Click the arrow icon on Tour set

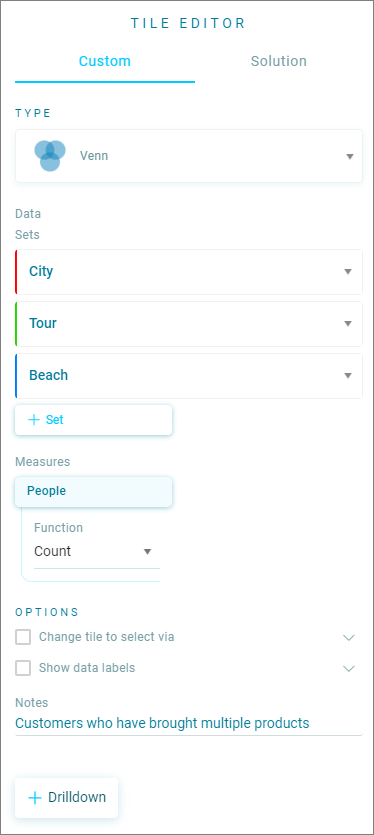(348, 324)
